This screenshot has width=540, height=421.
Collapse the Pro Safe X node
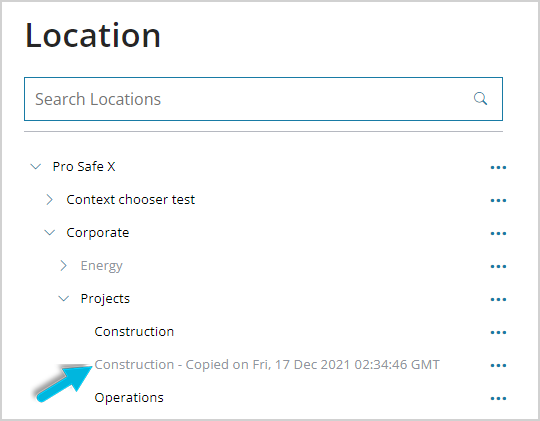tap(36, 167)
